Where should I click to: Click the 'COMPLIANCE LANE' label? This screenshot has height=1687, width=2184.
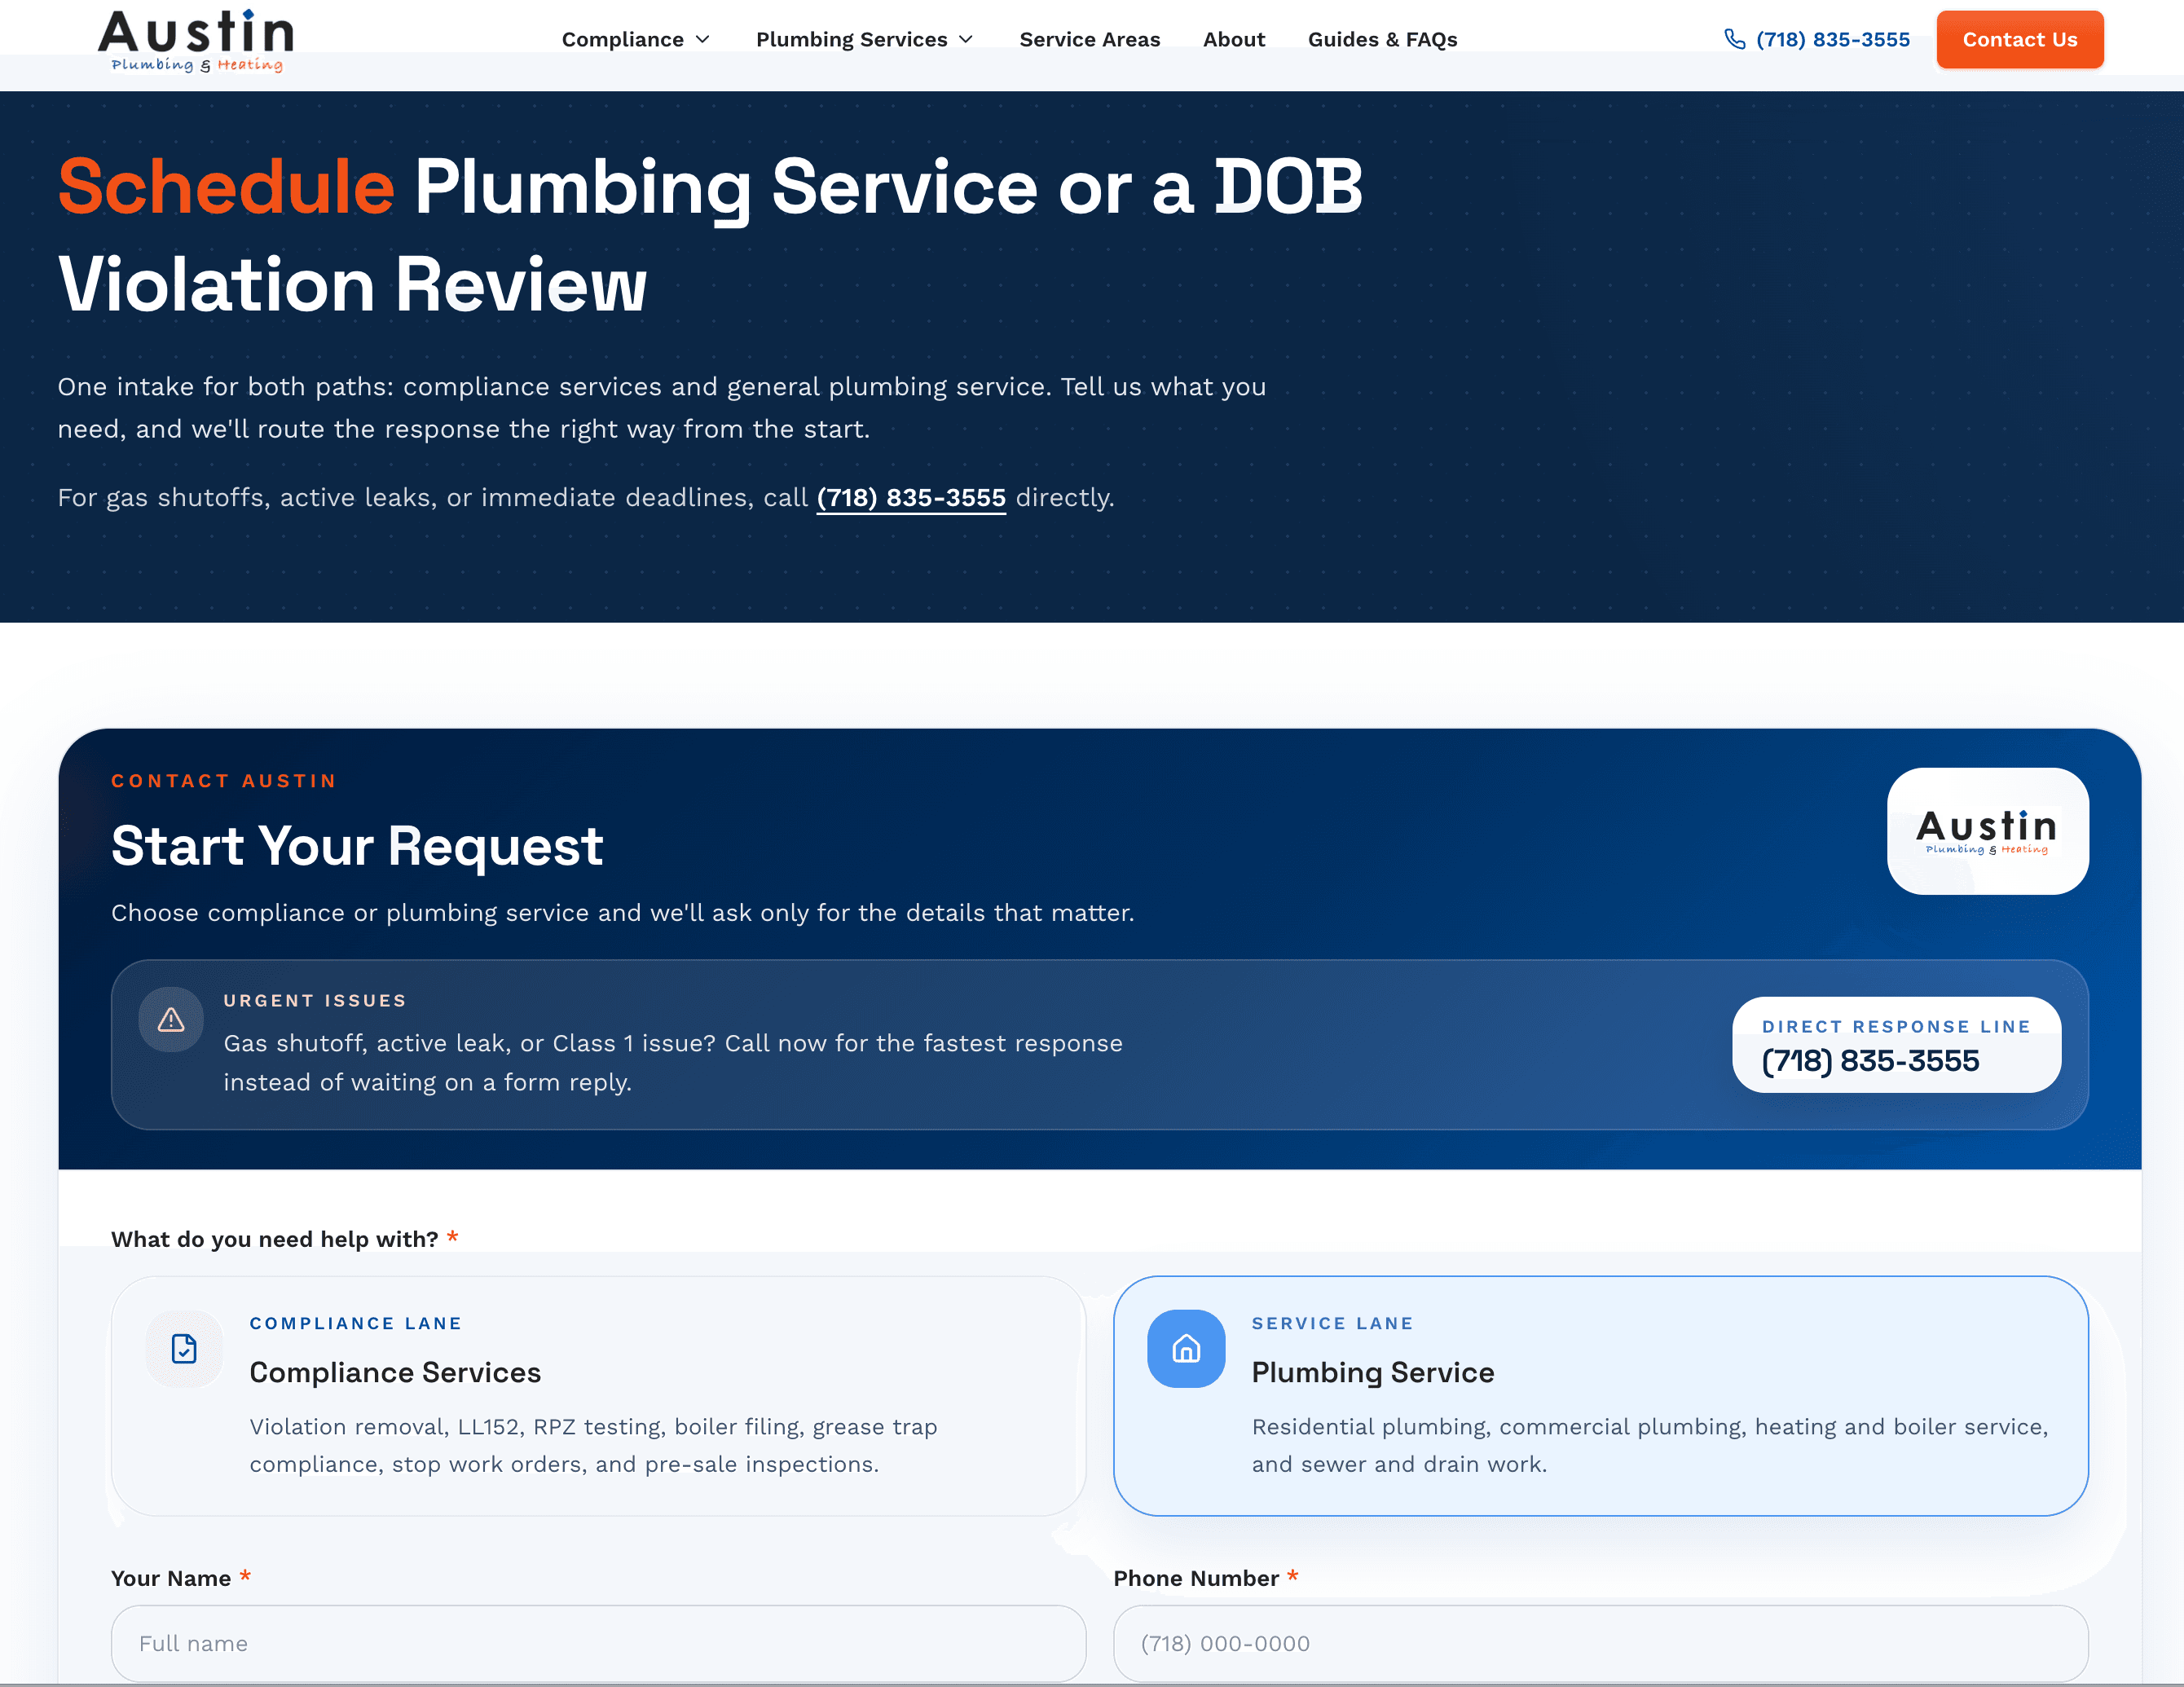pos(356,1323)
